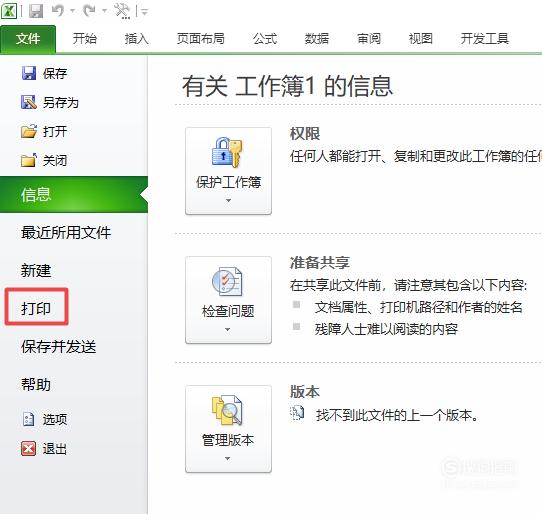Choose 另存为 in the backstage menu
542x514 pixels.
(x=61, y=103)
